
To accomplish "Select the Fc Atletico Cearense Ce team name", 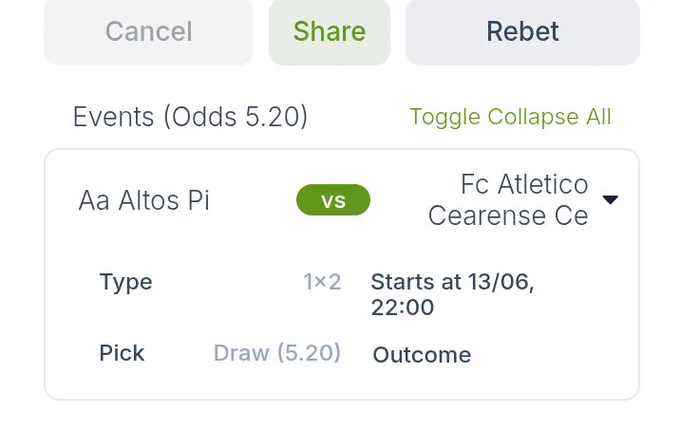I will click(508, 200).
